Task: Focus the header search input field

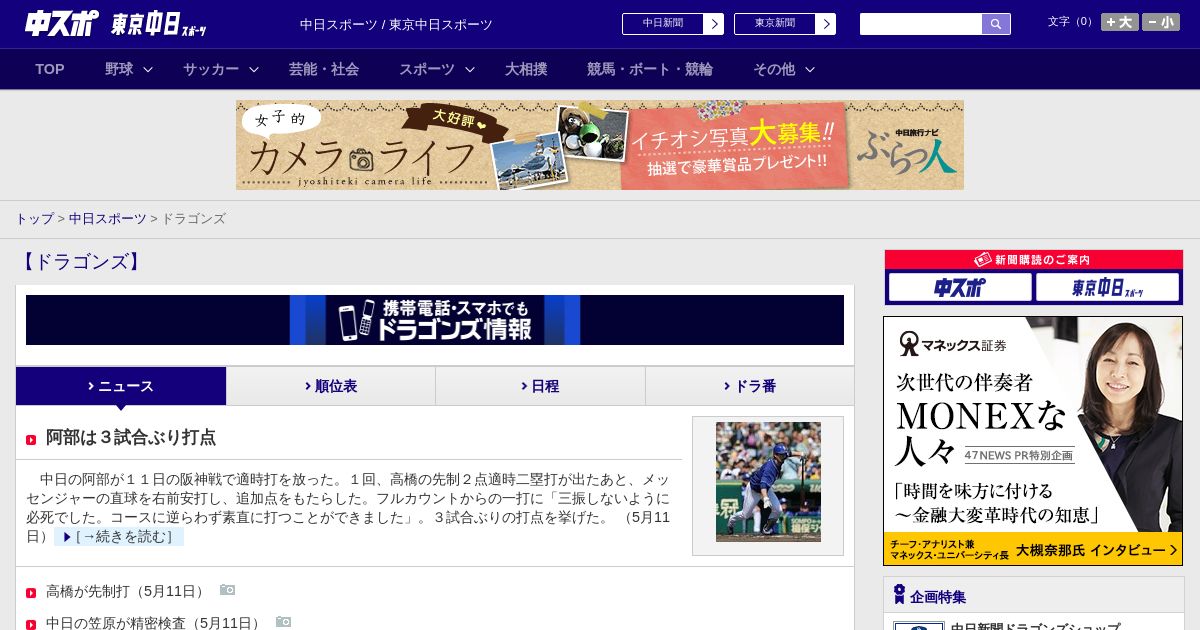Action: click(x=921, y=24)
